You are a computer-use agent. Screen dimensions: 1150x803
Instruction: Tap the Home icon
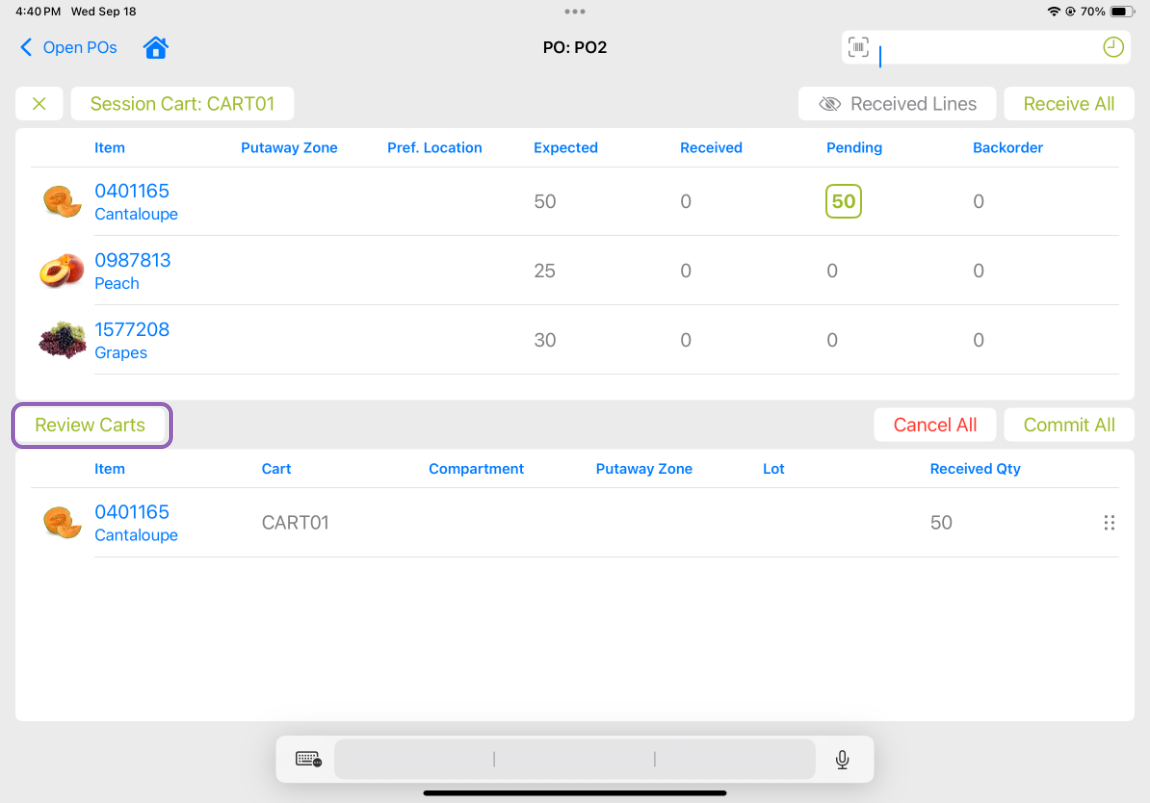coord(155,48)
